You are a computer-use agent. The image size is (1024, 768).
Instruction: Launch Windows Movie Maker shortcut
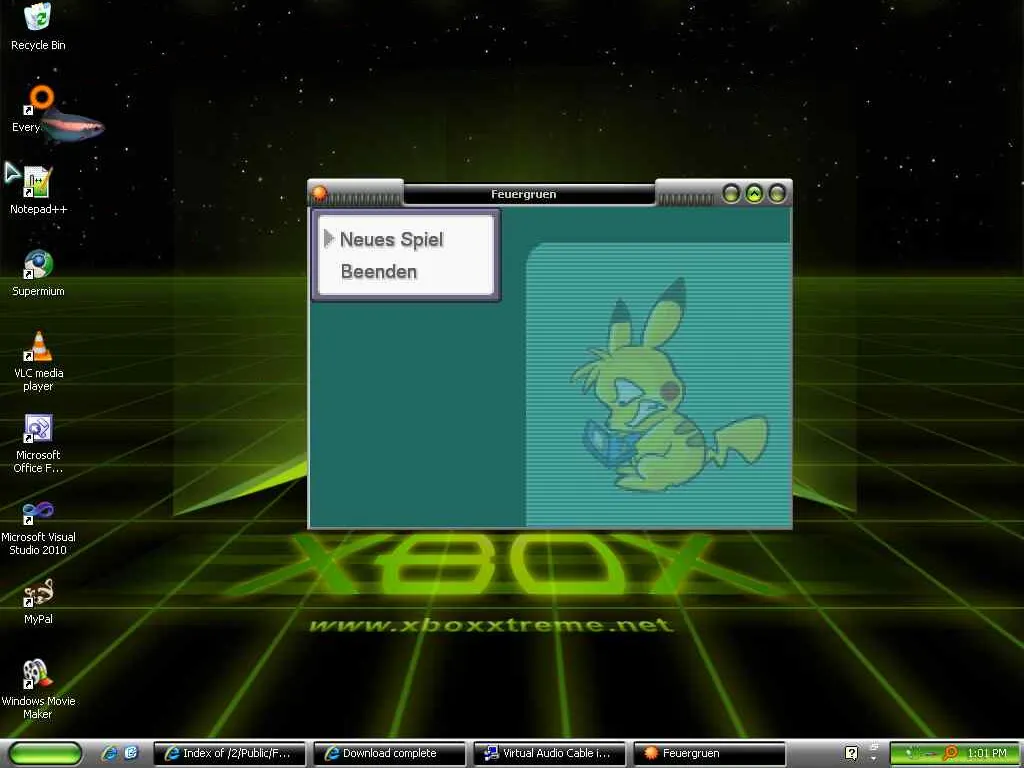[38, 689]
